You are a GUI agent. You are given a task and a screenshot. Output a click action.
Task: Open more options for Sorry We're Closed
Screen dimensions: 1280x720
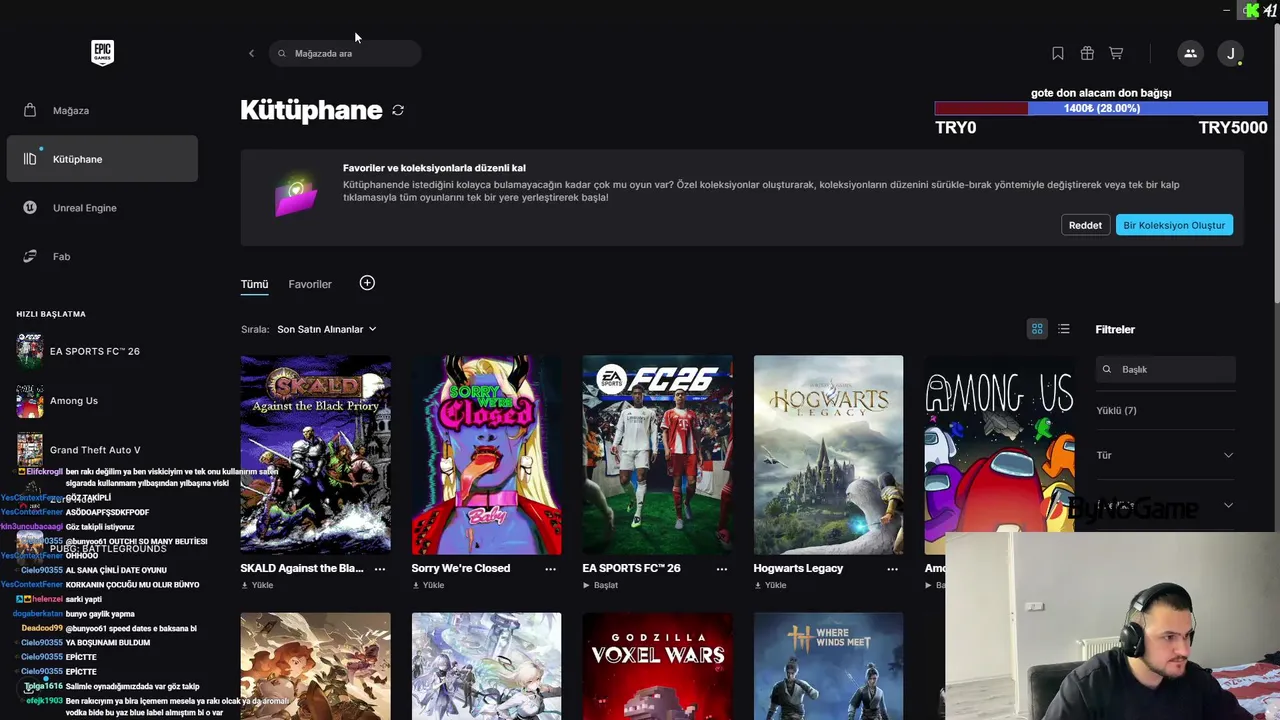[x=550, y=568]
